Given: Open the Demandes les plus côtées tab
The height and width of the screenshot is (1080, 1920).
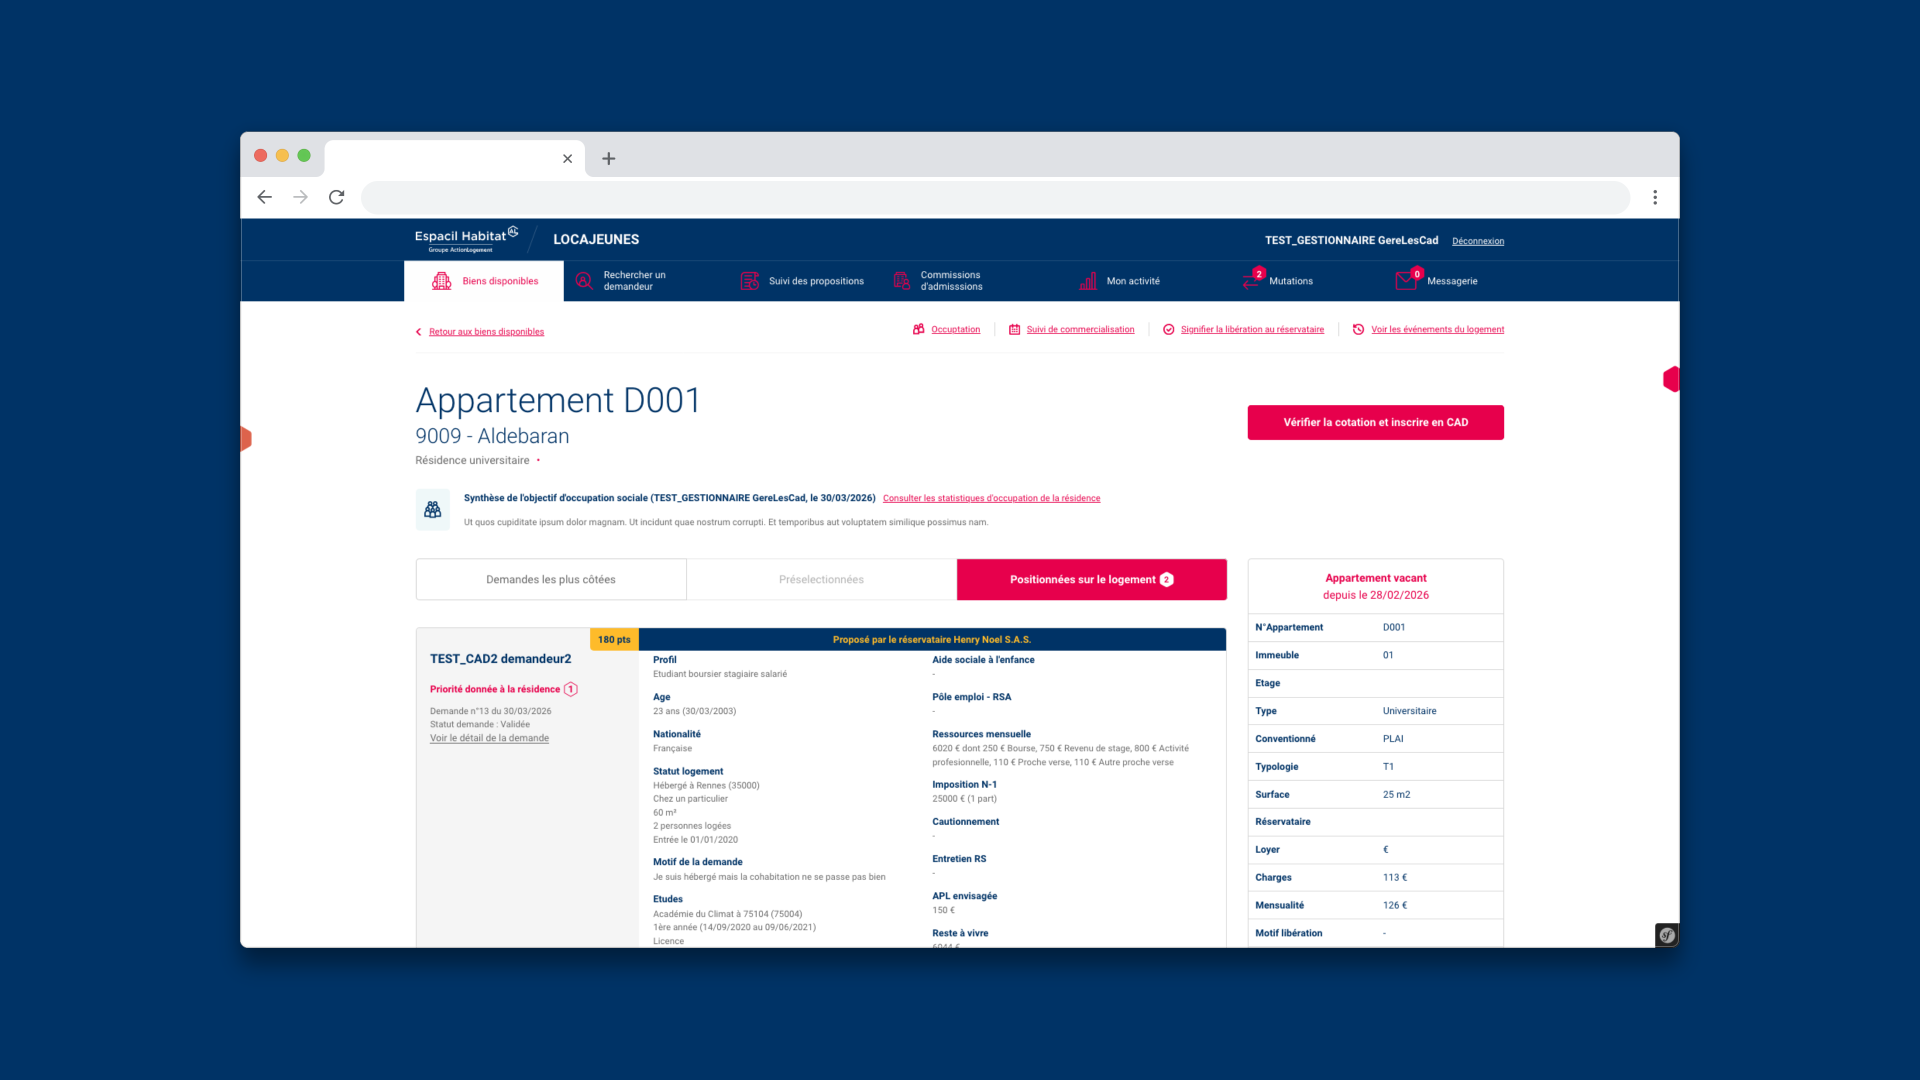Looking at the screenshot, I should [550, 579].
